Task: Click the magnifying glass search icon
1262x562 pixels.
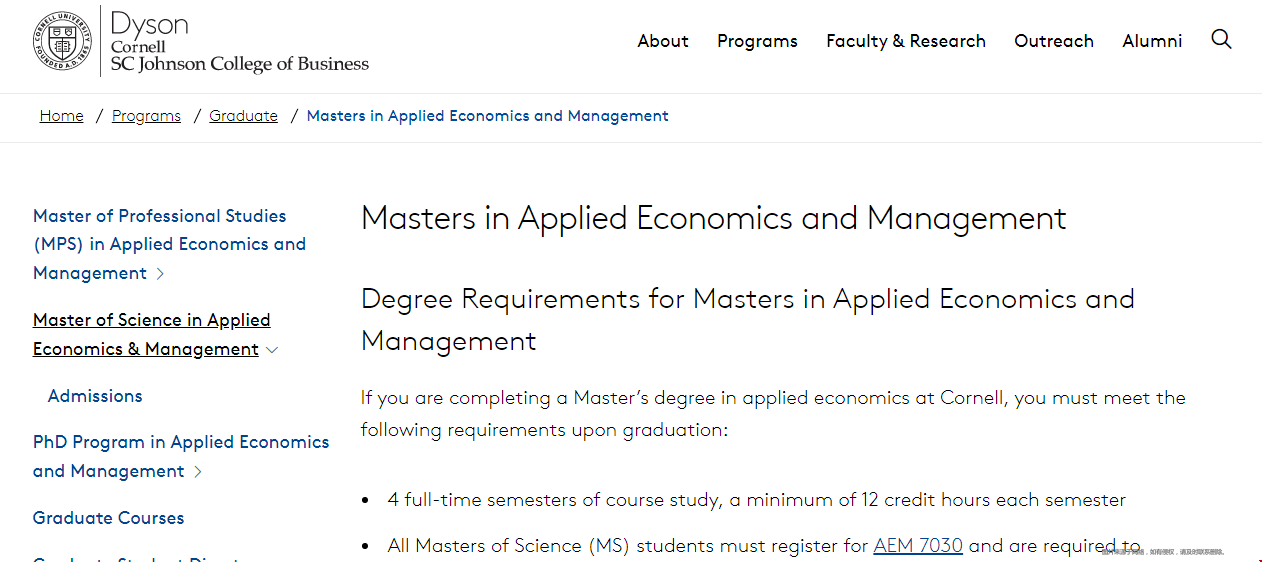Action: tap(1221, 40)
